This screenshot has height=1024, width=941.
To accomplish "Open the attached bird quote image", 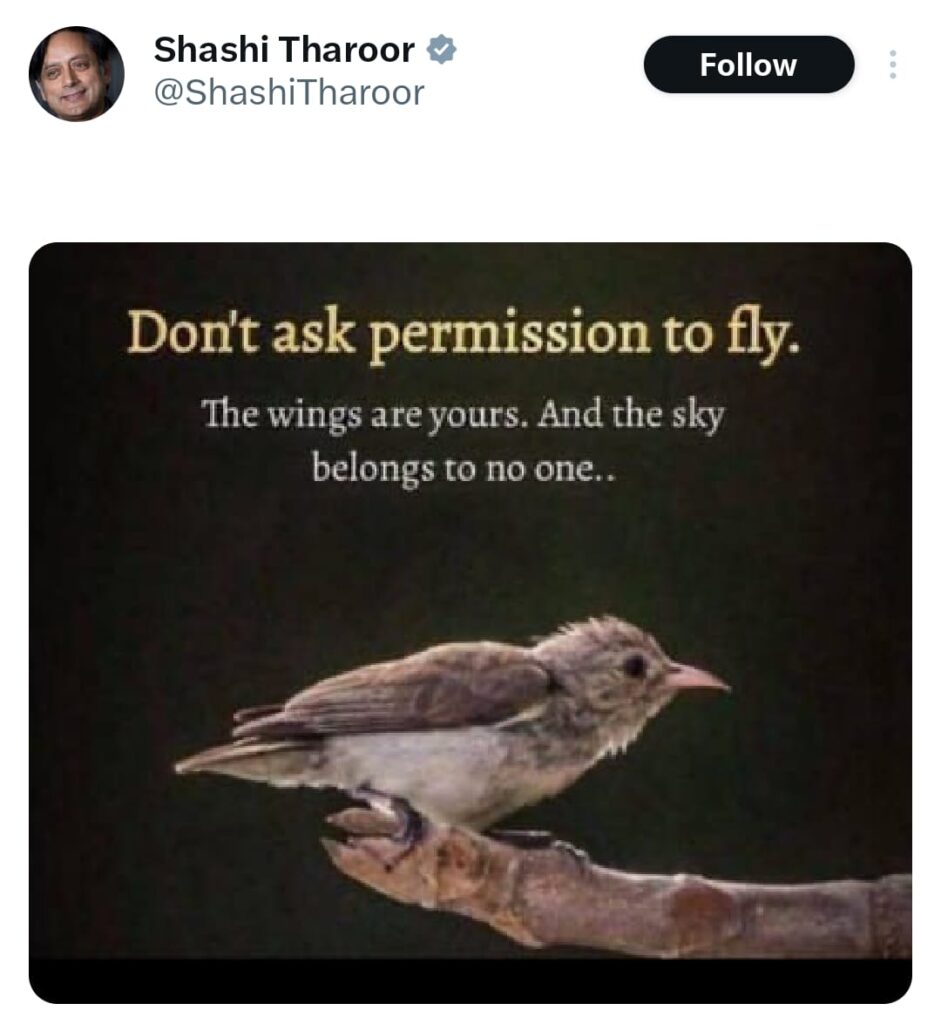I will (x=470, y=622).
